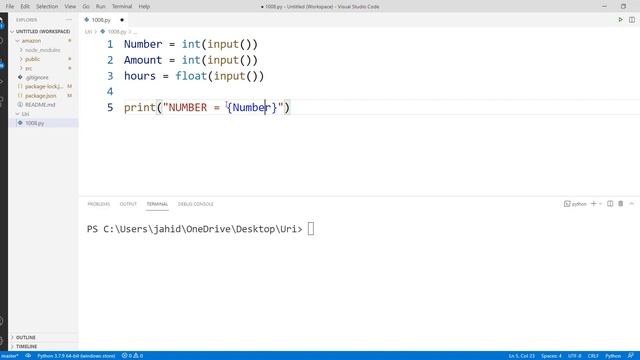Switch to the OUTPUT panel tab
Viewport: 640px width, 360px height.
(x=128, y=204)
